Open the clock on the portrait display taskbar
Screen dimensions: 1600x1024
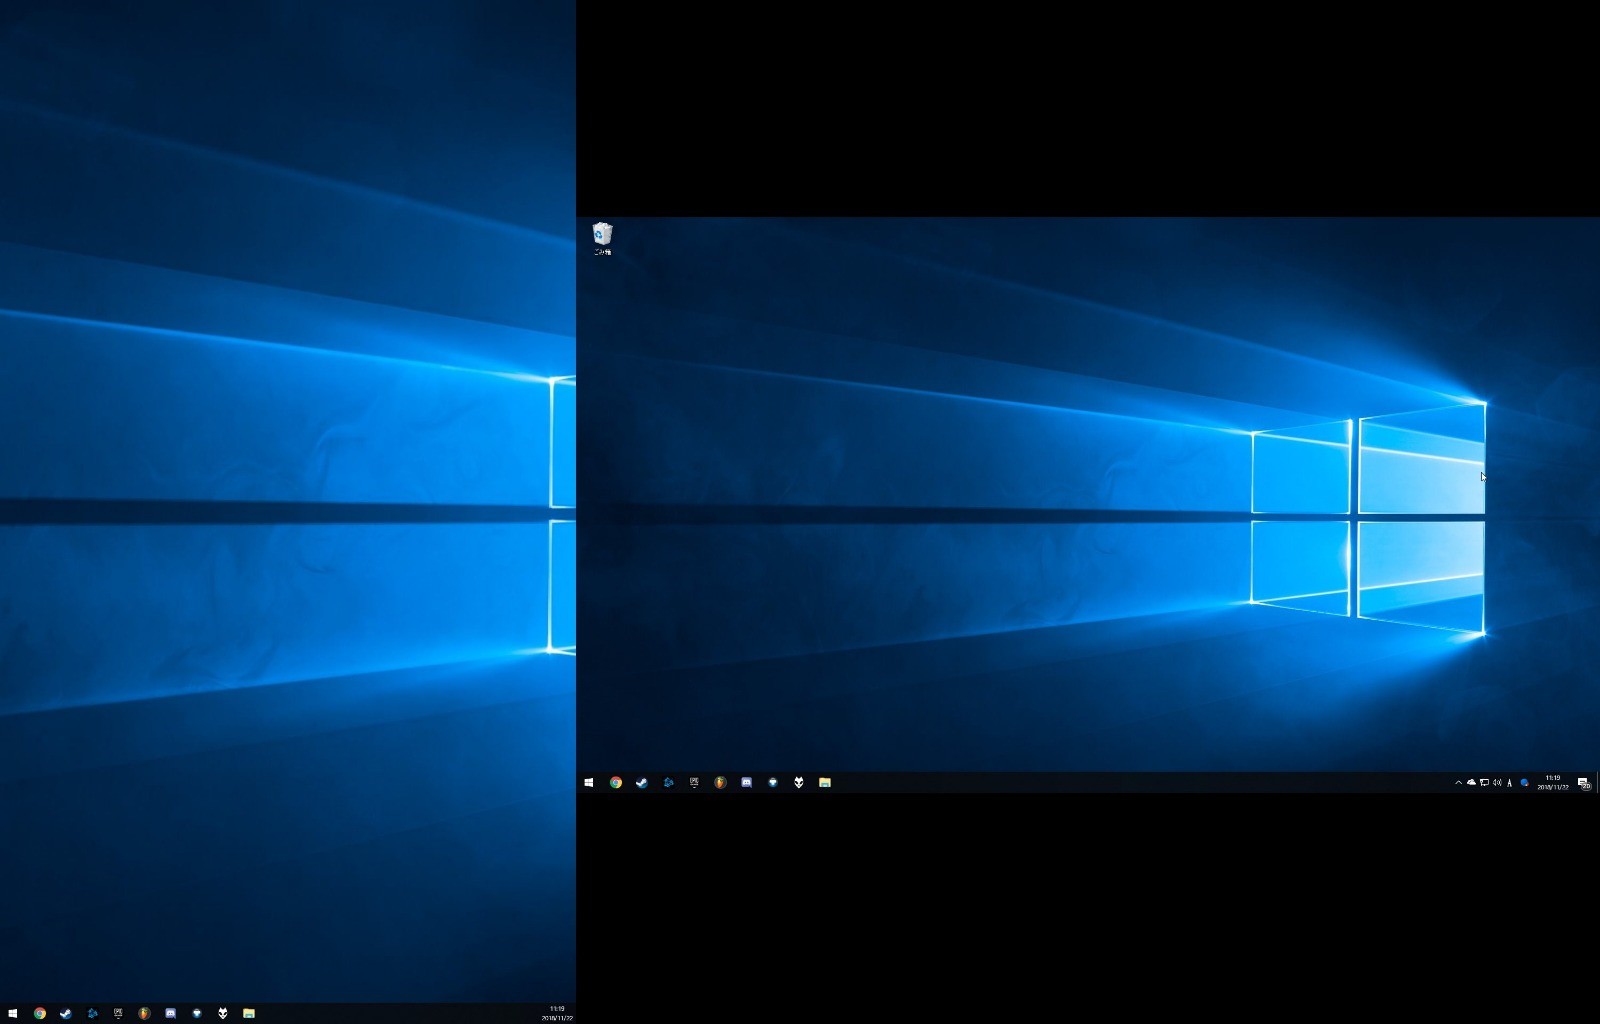557,1013
